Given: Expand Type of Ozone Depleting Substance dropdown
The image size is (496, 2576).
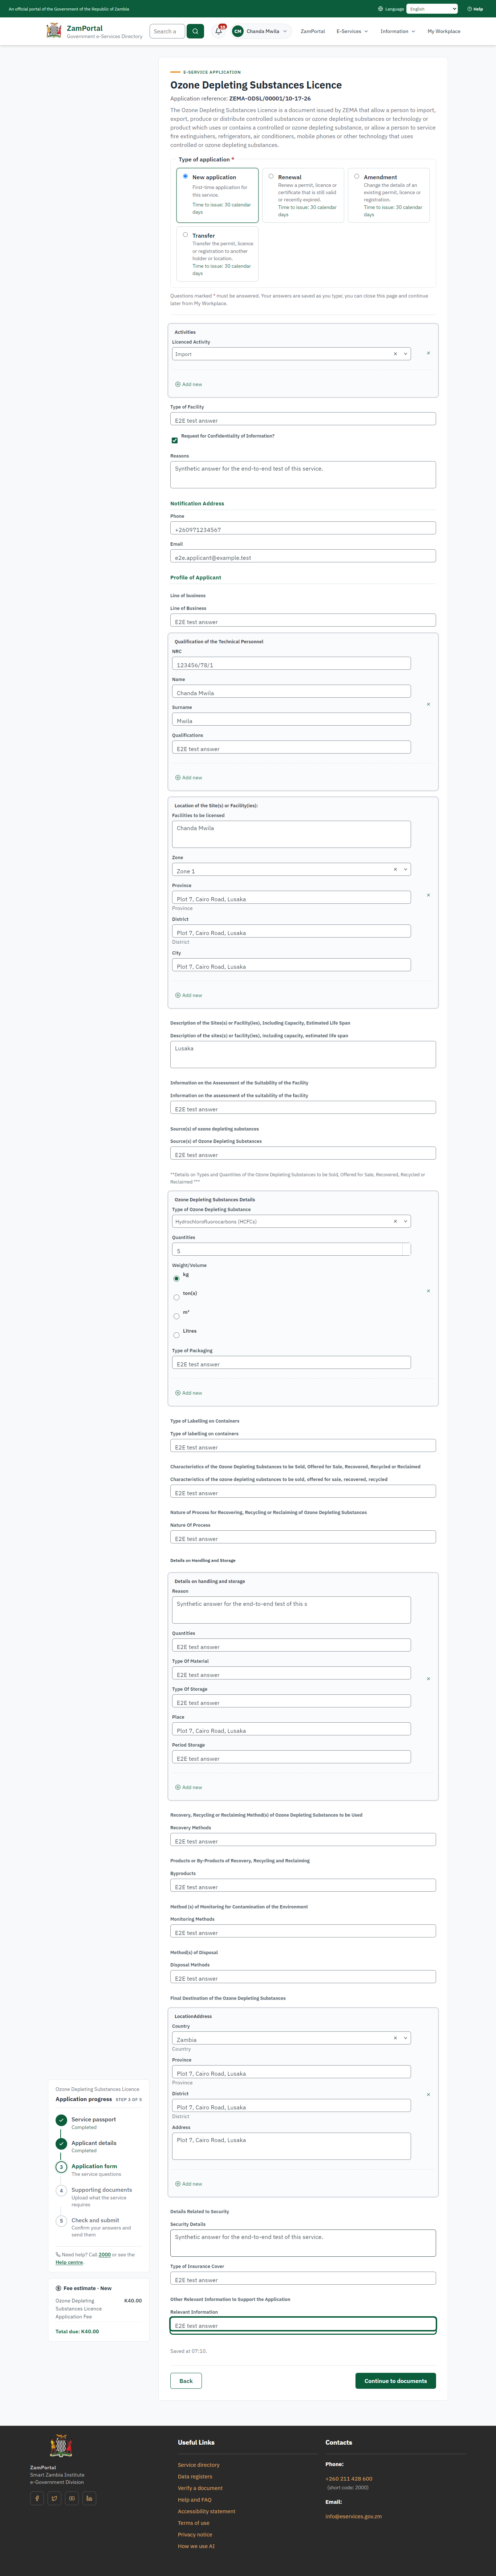Looking at the screenshot, I should coord(405,1221).
